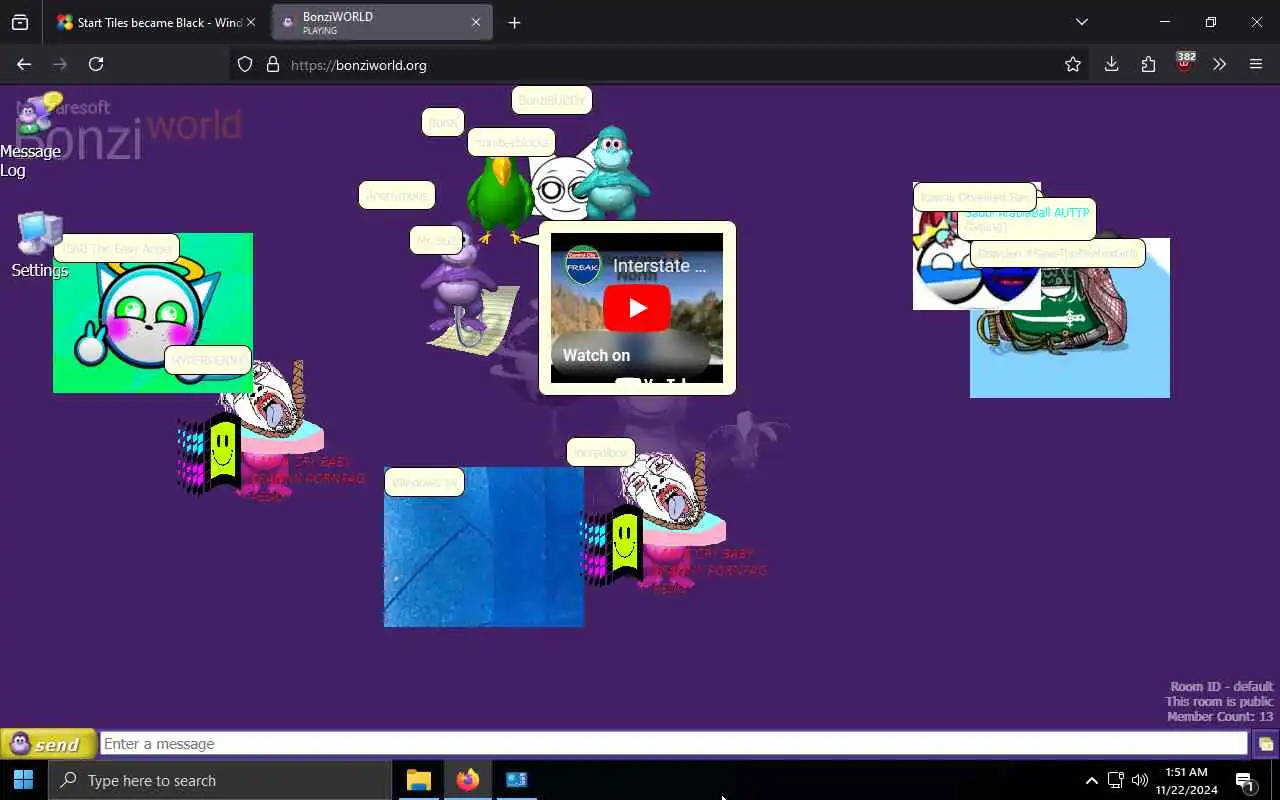Image resolution: width=1280 pixels, height=800 pixels.
Task: Click the Windows 96 name tag
Action: 424,482
